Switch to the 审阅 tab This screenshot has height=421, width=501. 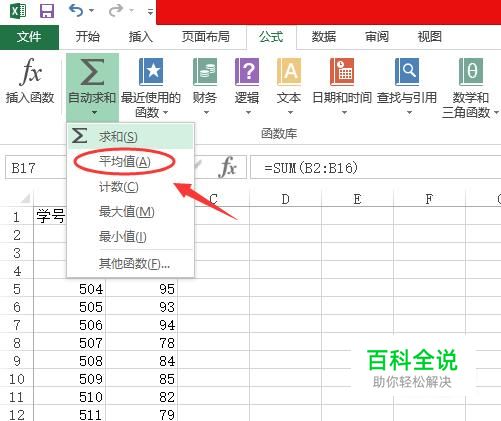click(377, 37)
